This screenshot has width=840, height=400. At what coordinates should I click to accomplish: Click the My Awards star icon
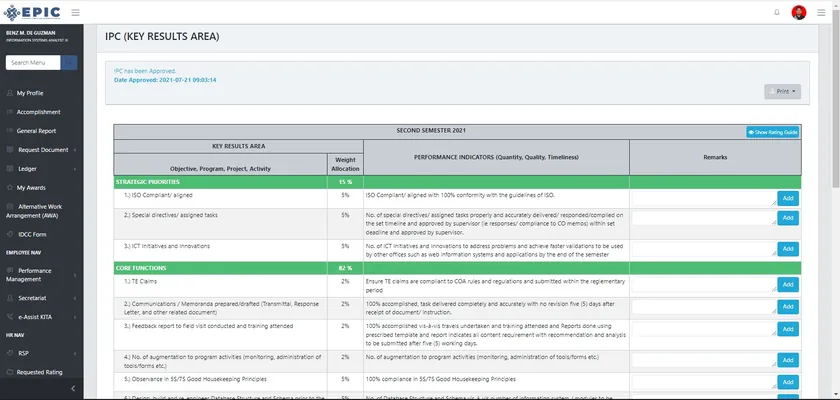10,188
